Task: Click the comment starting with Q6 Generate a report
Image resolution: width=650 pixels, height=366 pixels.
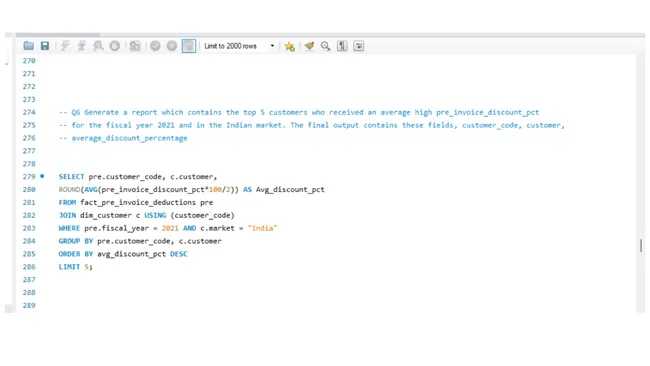Action: [x=299, y=112]
